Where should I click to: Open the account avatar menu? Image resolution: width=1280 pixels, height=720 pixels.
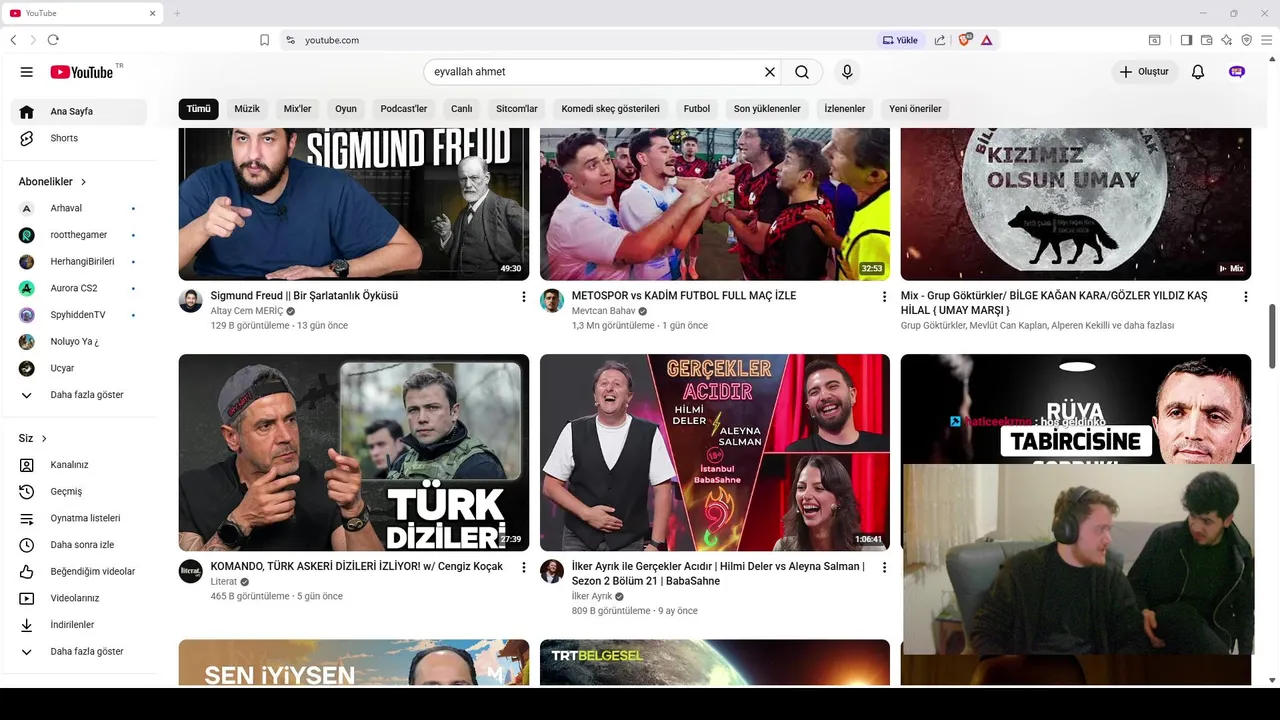[x=1237, y=72]
